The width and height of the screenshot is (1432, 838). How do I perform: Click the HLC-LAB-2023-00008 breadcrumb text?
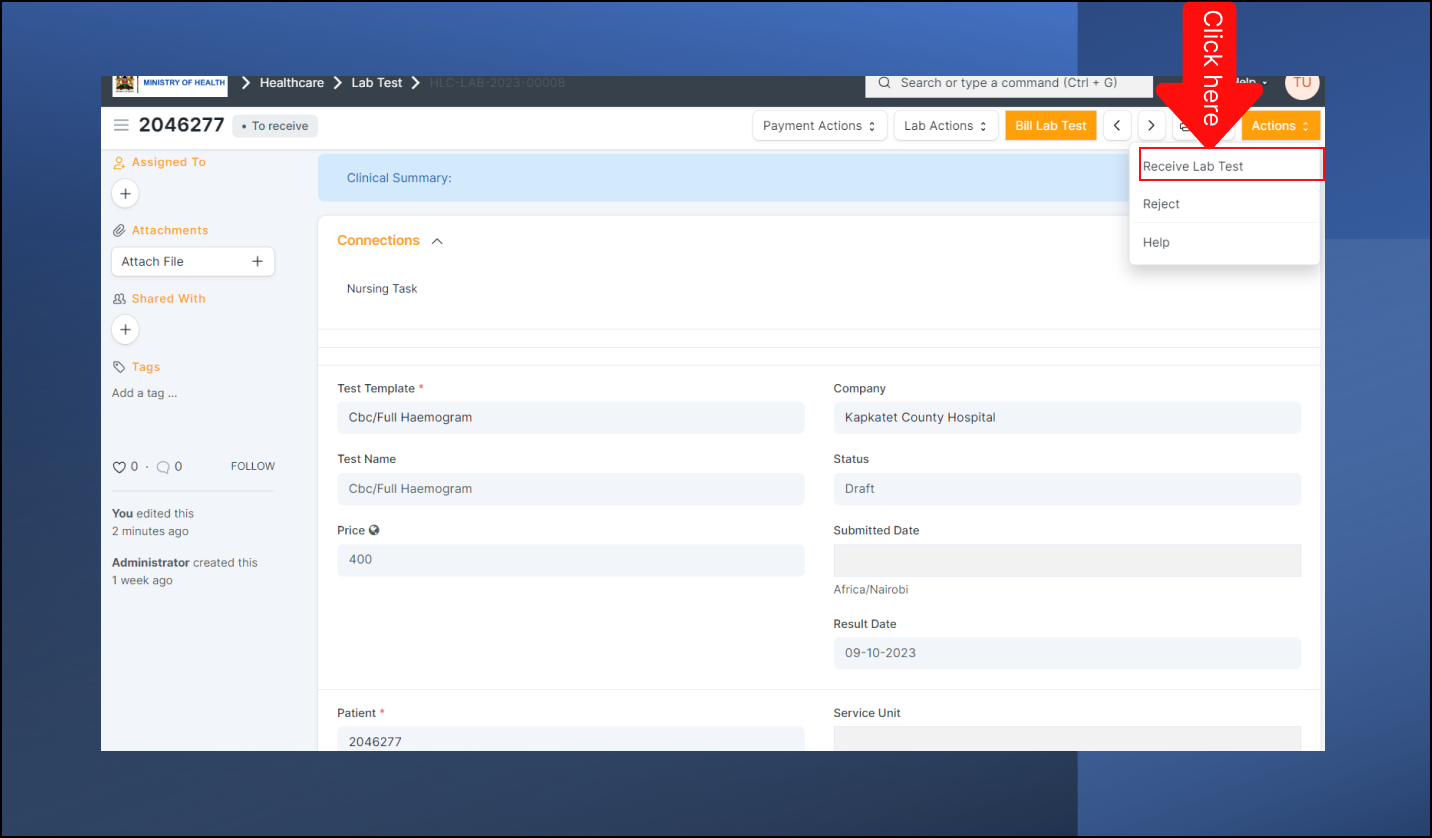pos(497,83)
